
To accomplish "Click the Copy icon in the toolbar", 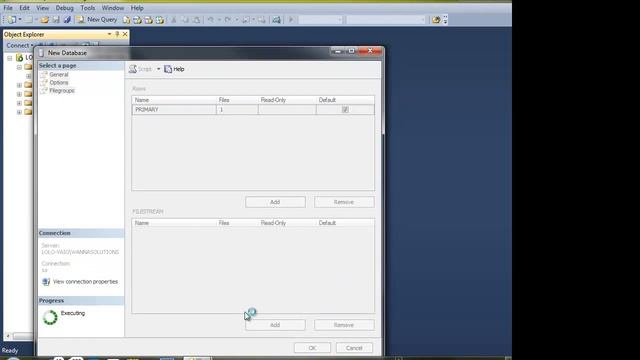I will [x=185, y=20].
